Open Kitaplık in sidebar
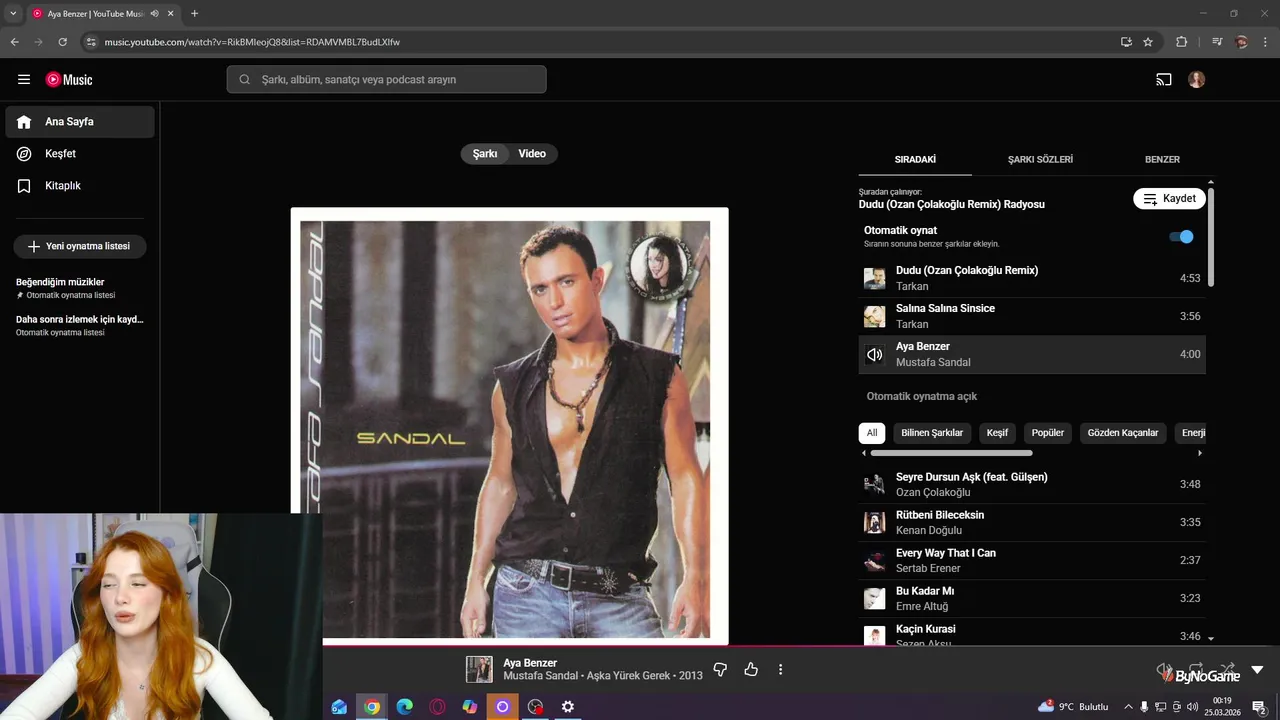 [80, 186]
